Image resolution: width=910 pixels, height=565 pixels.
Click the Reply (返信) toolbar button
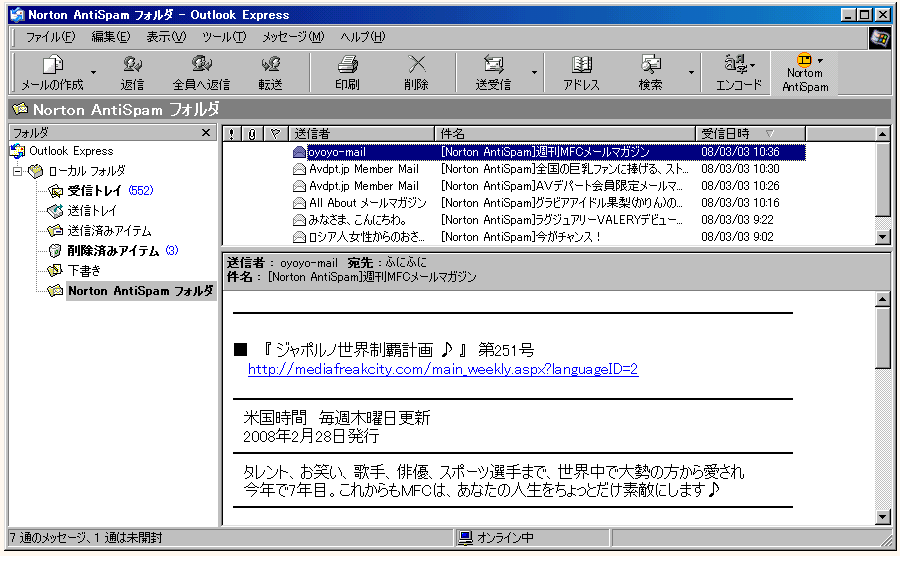pyautogui.click(x=132, y=73)
